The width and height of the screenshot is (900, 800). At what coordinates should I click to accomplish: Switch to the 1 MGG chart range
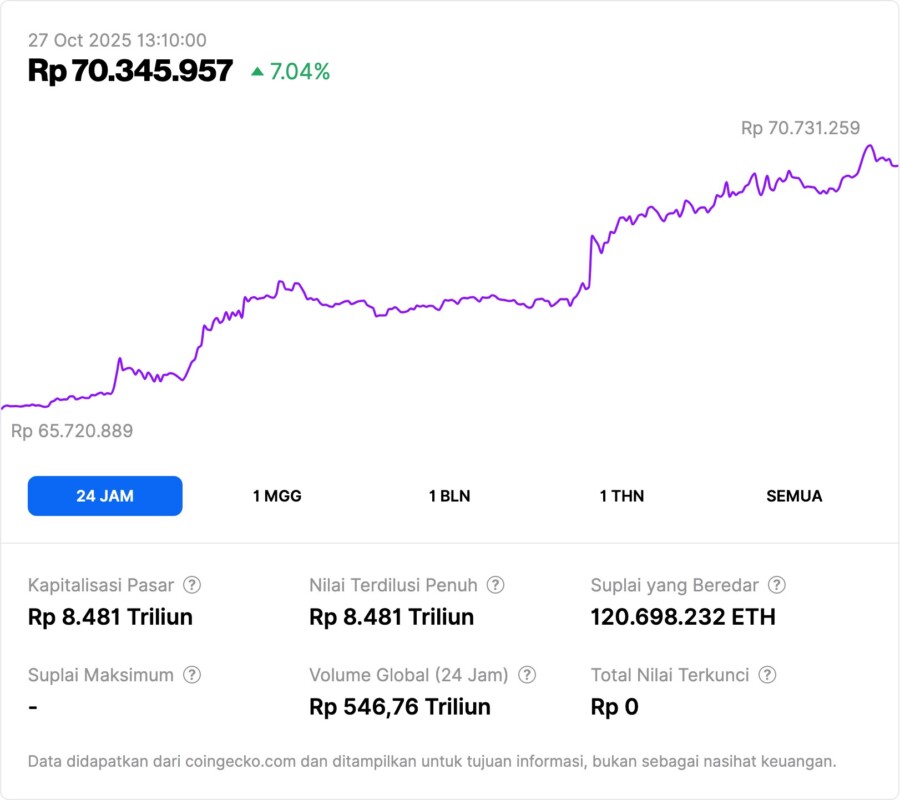(x=277, y=496)
